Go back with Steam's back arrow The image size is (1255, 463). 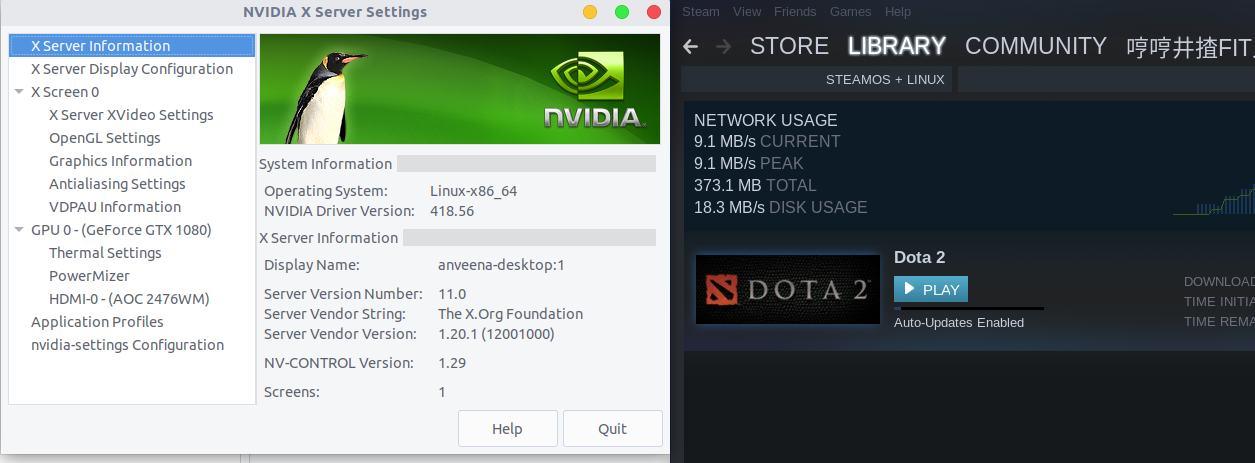[691, 47]
